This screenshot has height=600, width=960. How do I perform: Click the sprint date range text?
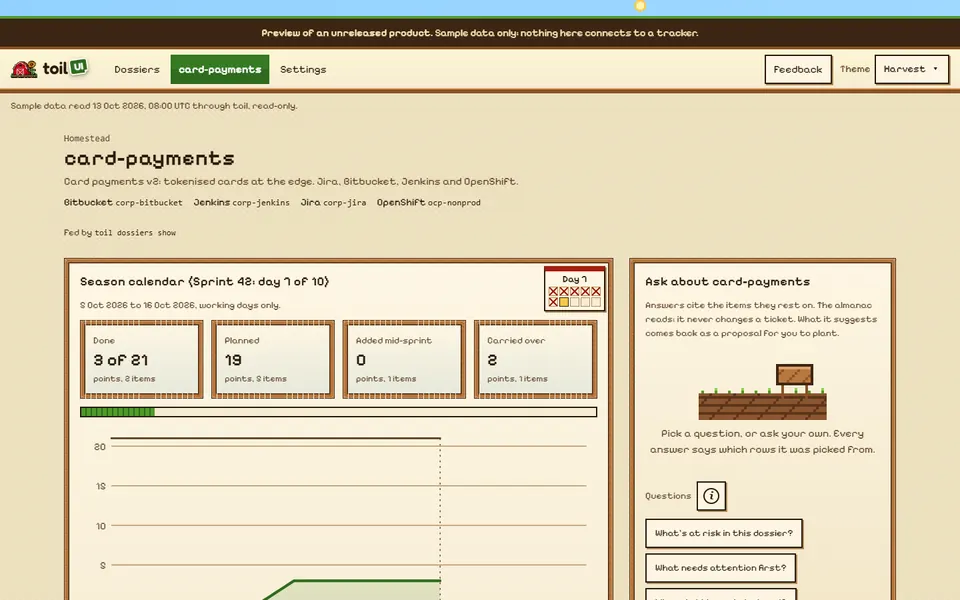pyautogui.click(x=180, y=305)
